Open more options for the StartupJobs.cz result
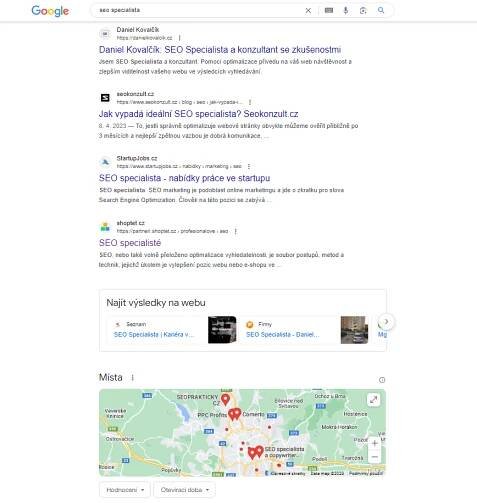This screenshot has width=477, height=503. [249, 166]
